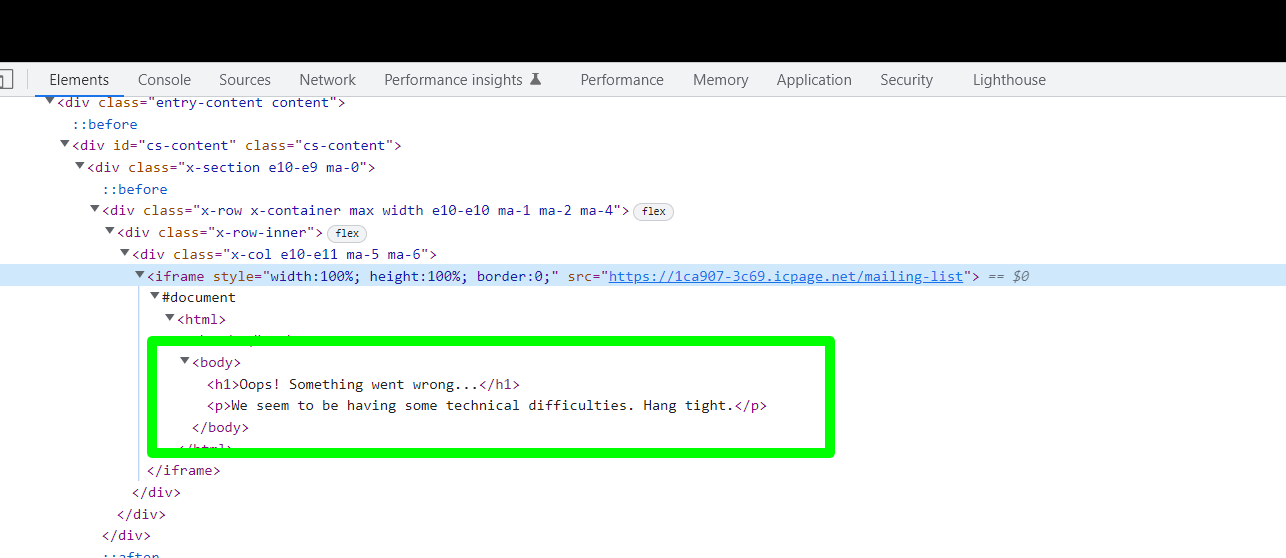Toggle the device toolbar icon
Screen dimensions: 1286x558
click(5, 80)
